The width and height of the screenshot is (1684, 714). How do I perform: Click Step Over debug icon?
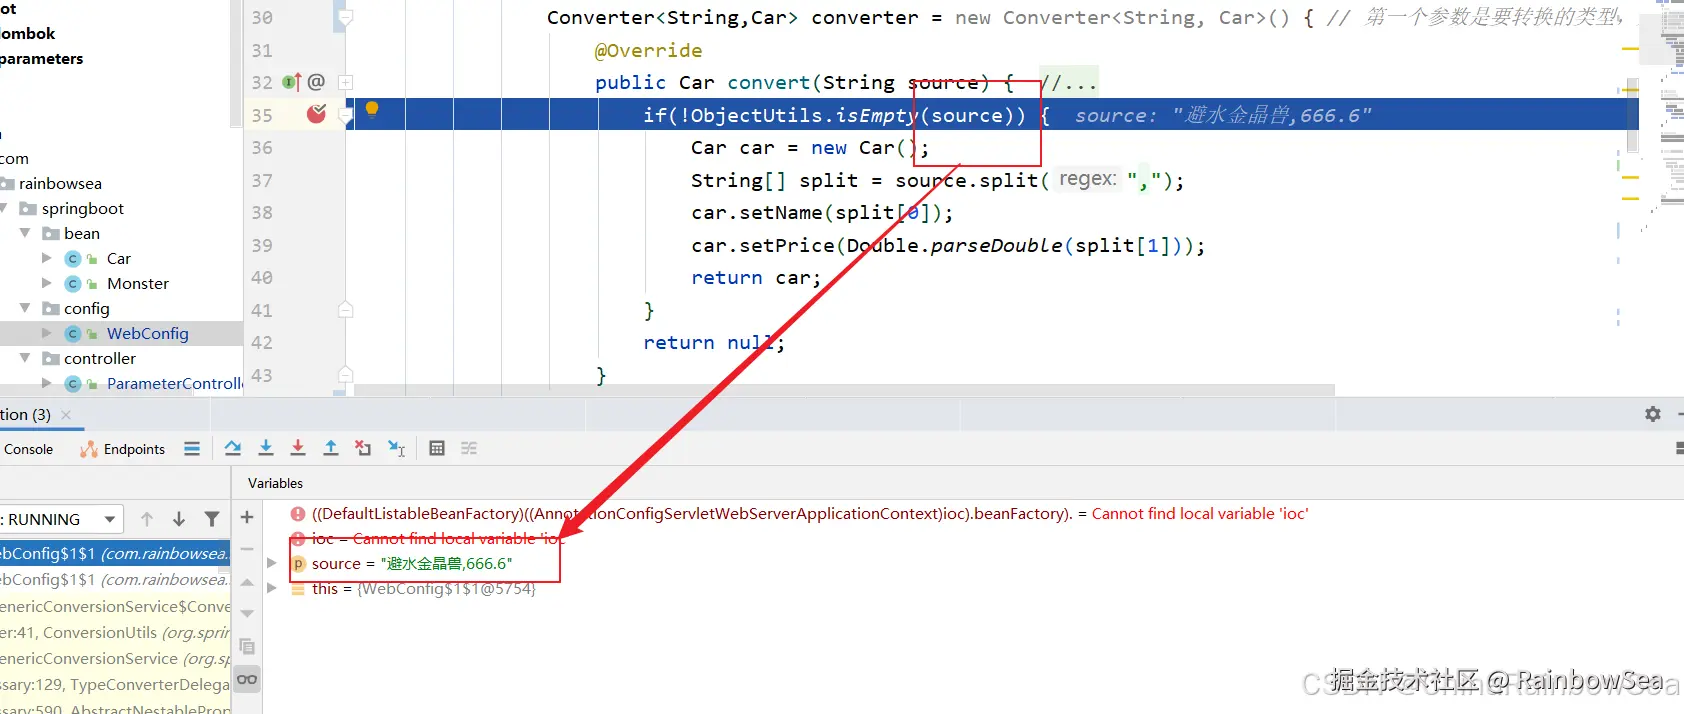coord(233,448)
